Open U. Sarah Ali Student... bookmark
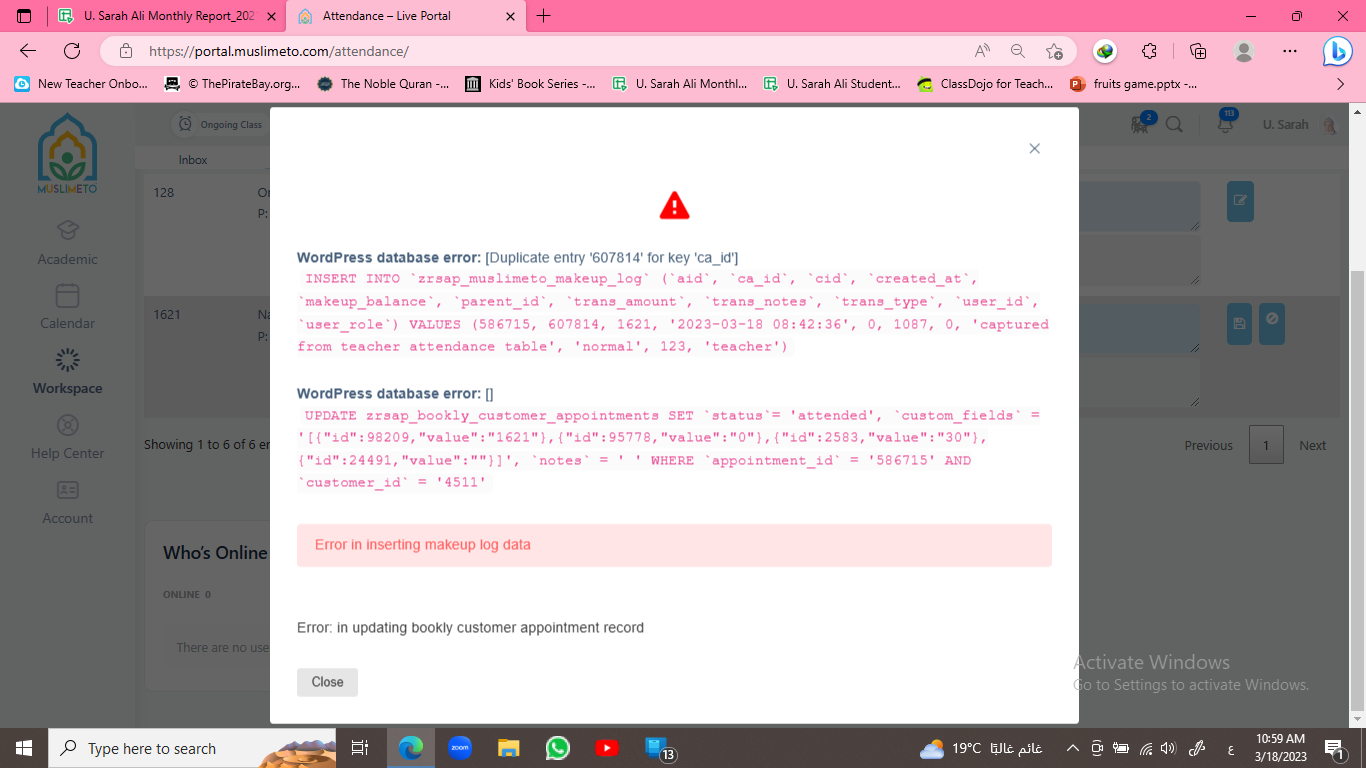 (x=832, y=84)
